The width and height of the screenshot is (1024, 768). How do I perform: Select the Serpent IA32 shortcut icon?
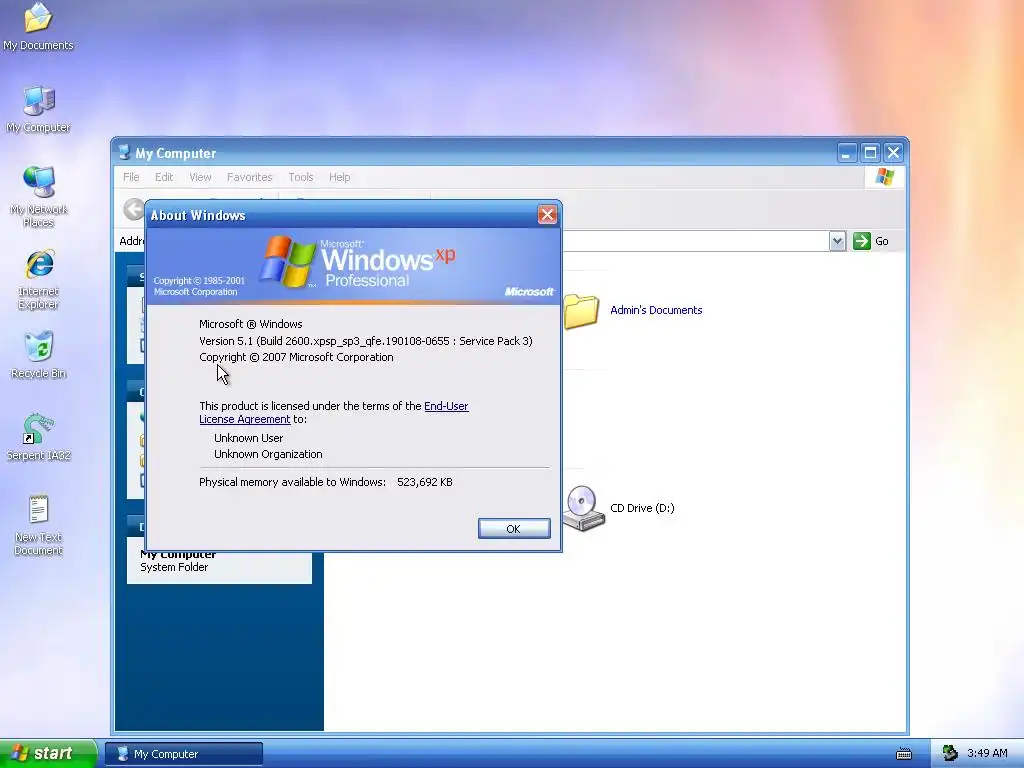click(x=38, y=437)
